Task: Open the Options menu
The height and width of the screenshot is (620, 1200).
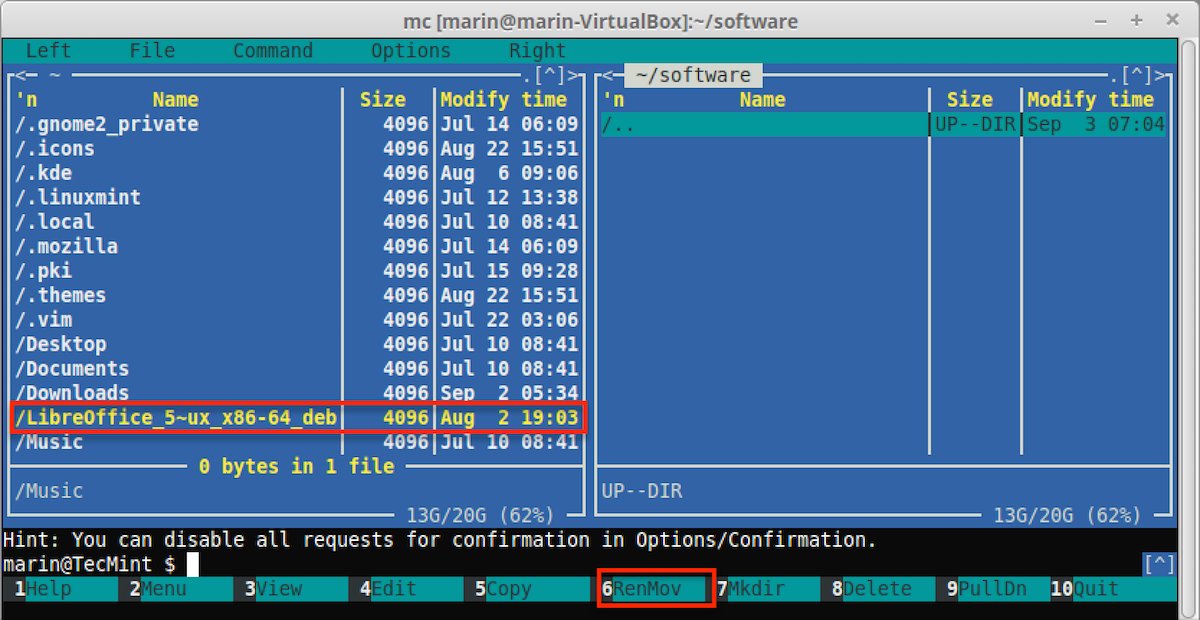Action: tap(410, 51)
